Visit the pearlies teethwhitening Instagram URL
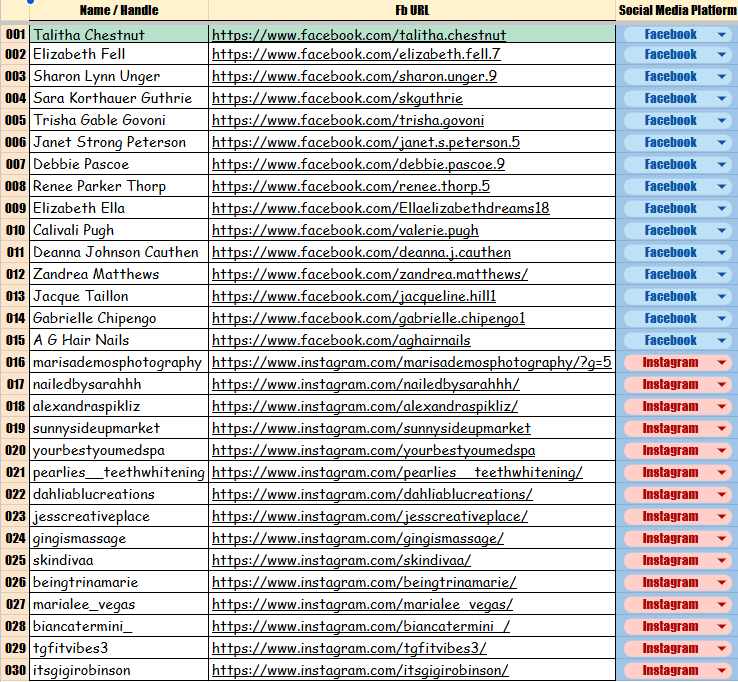This screenshot has height=682, width=738. click(x=397, y=473)
